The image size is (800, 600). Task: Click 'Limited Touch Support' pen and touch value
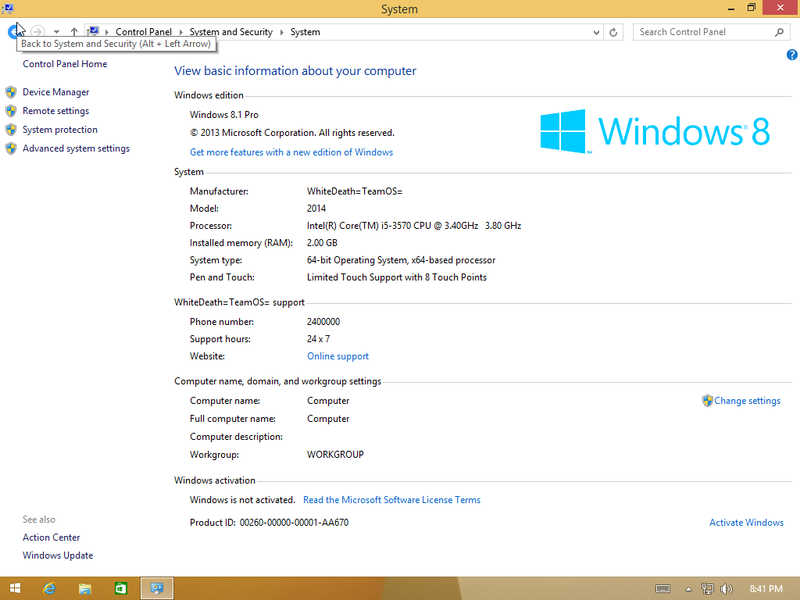[396, 277]
